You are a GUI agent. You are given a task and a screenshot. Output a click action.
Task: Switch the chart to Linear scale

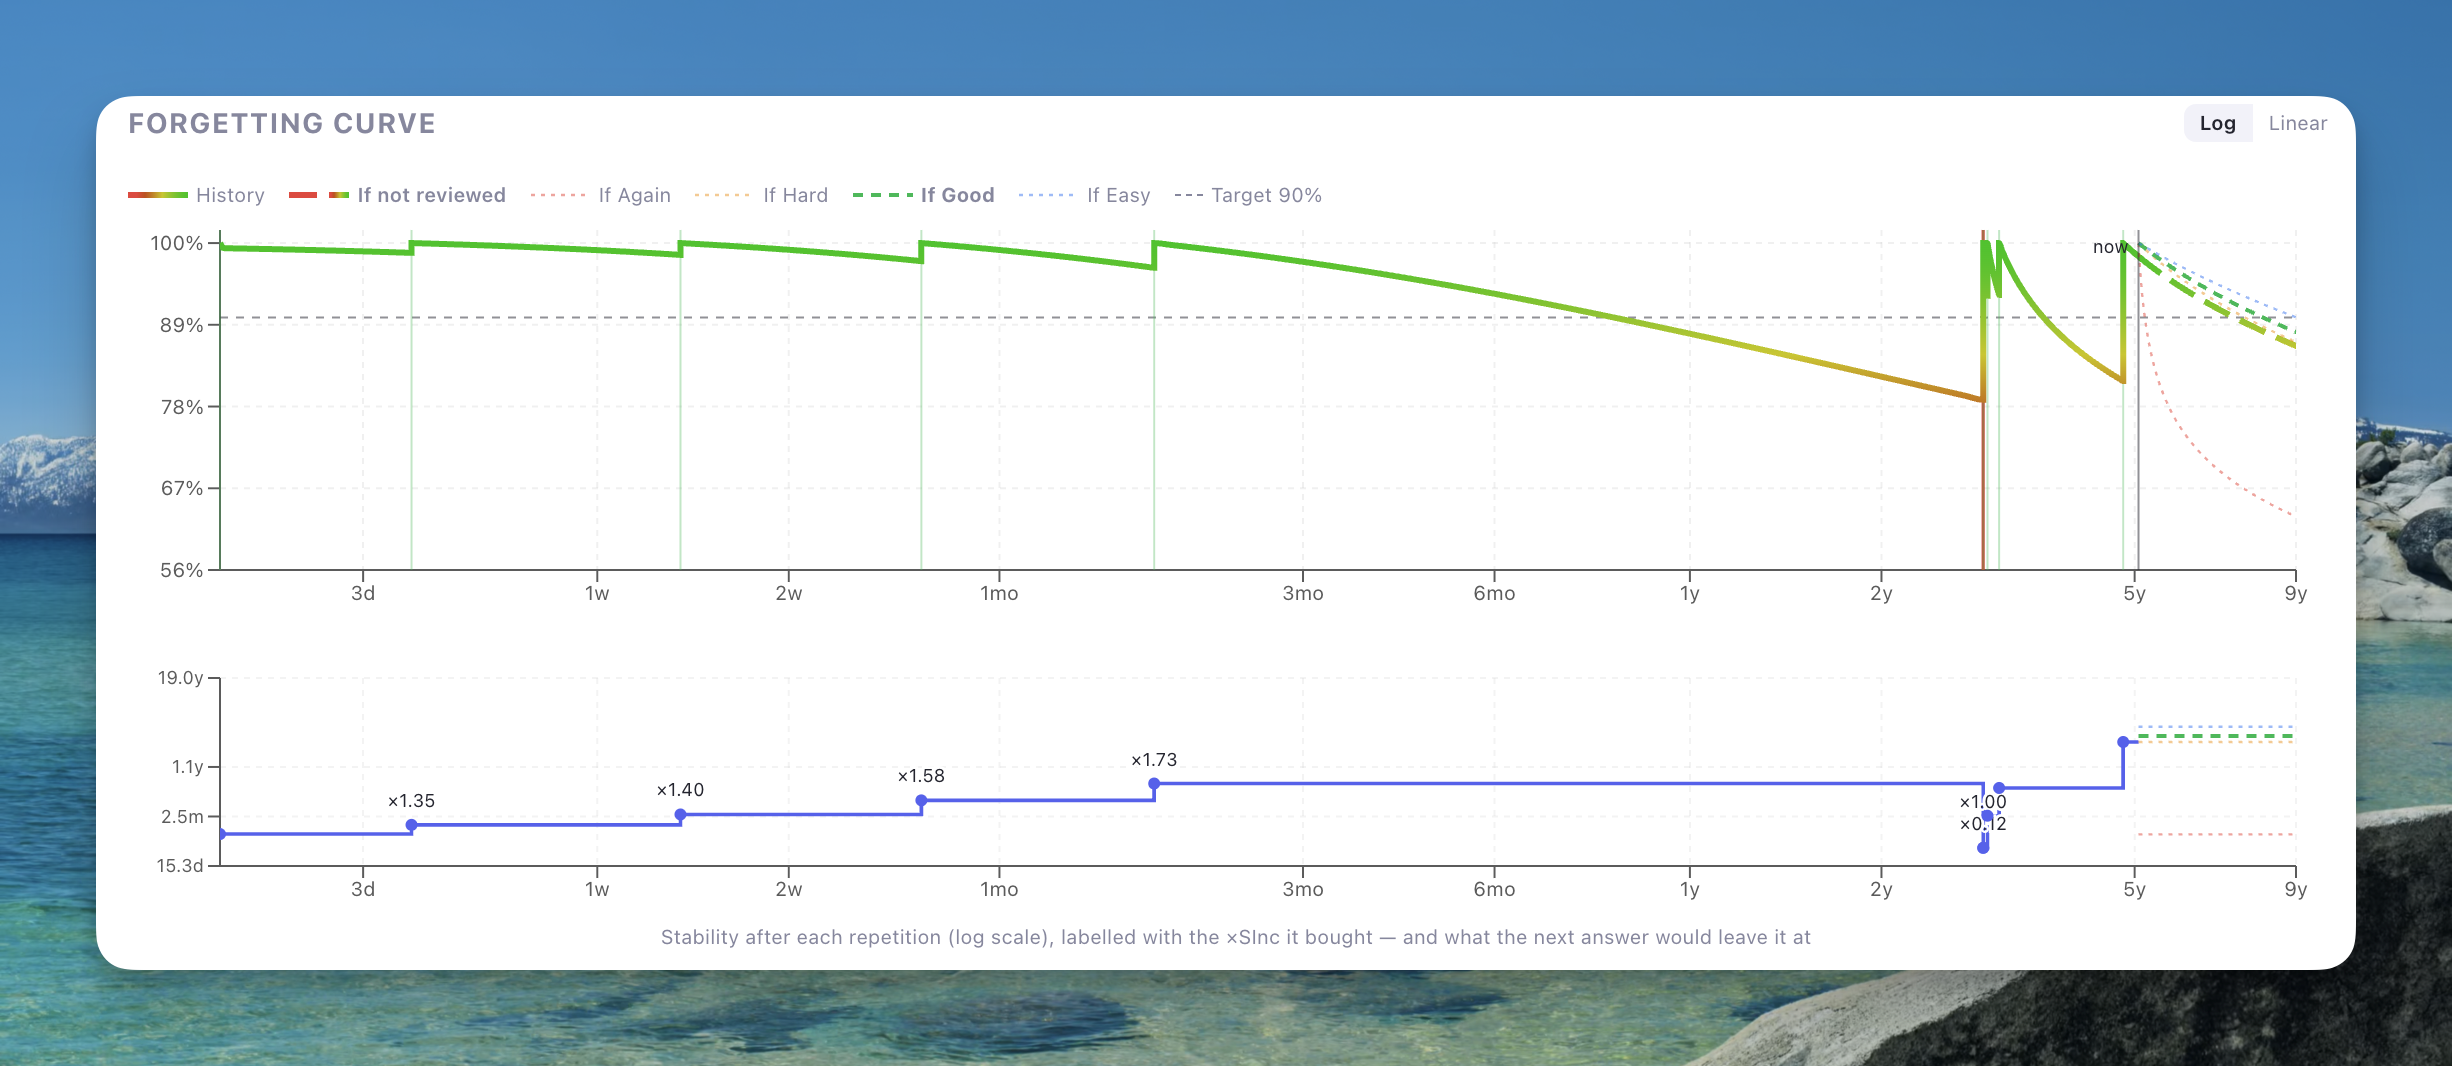click(2297, 123)
